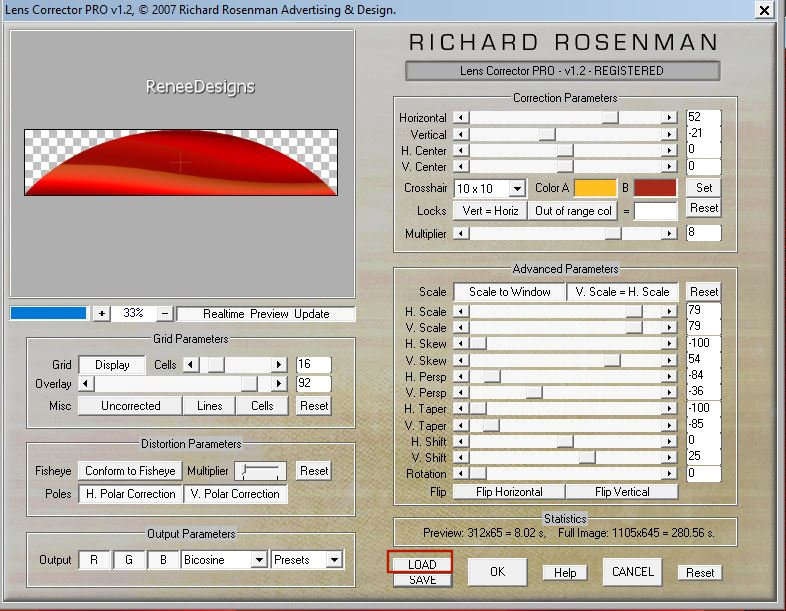Click the LOAD button

[422, 564]
